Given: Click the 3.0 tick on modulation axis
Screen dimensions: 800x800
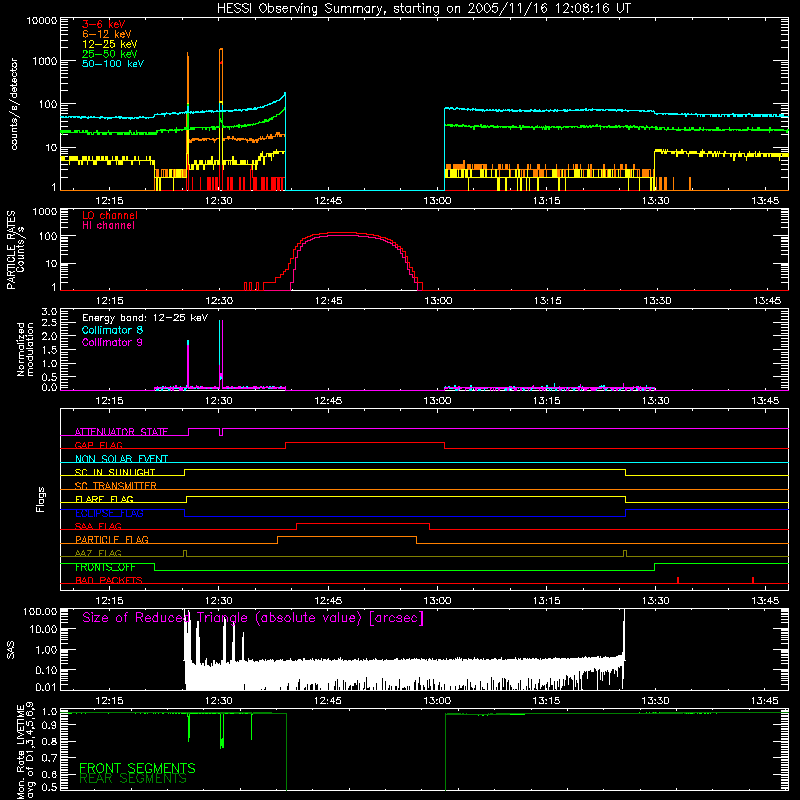Looking at the screenshot, I should (x=49, y=312).
